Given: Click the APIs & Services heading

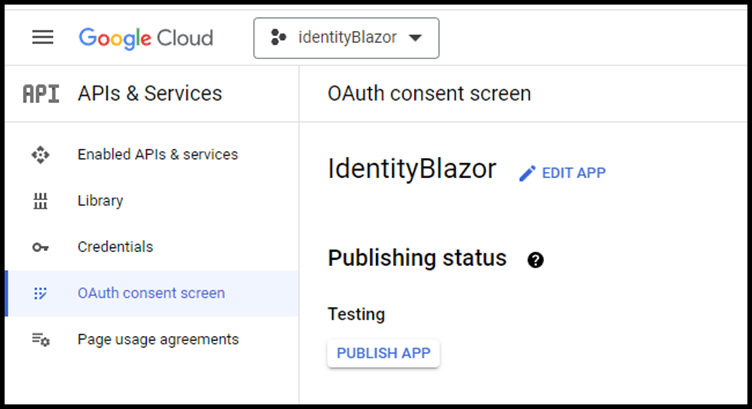Looking at the screenshot, I should pos(150,93).
